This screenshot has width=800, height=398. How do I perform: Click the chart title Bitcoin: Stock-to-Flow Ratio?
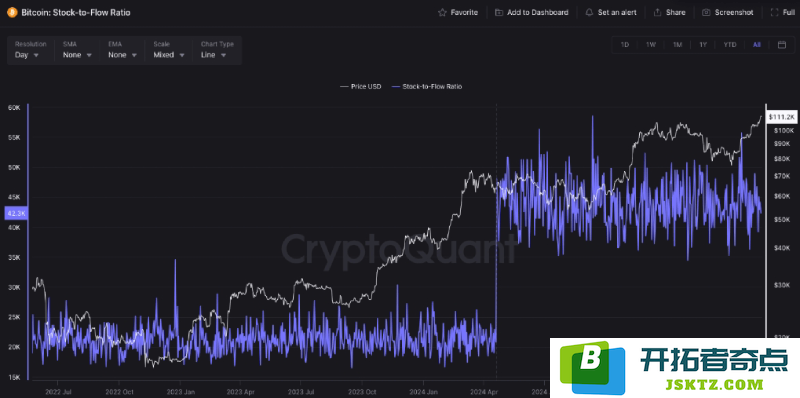[76, 12]
